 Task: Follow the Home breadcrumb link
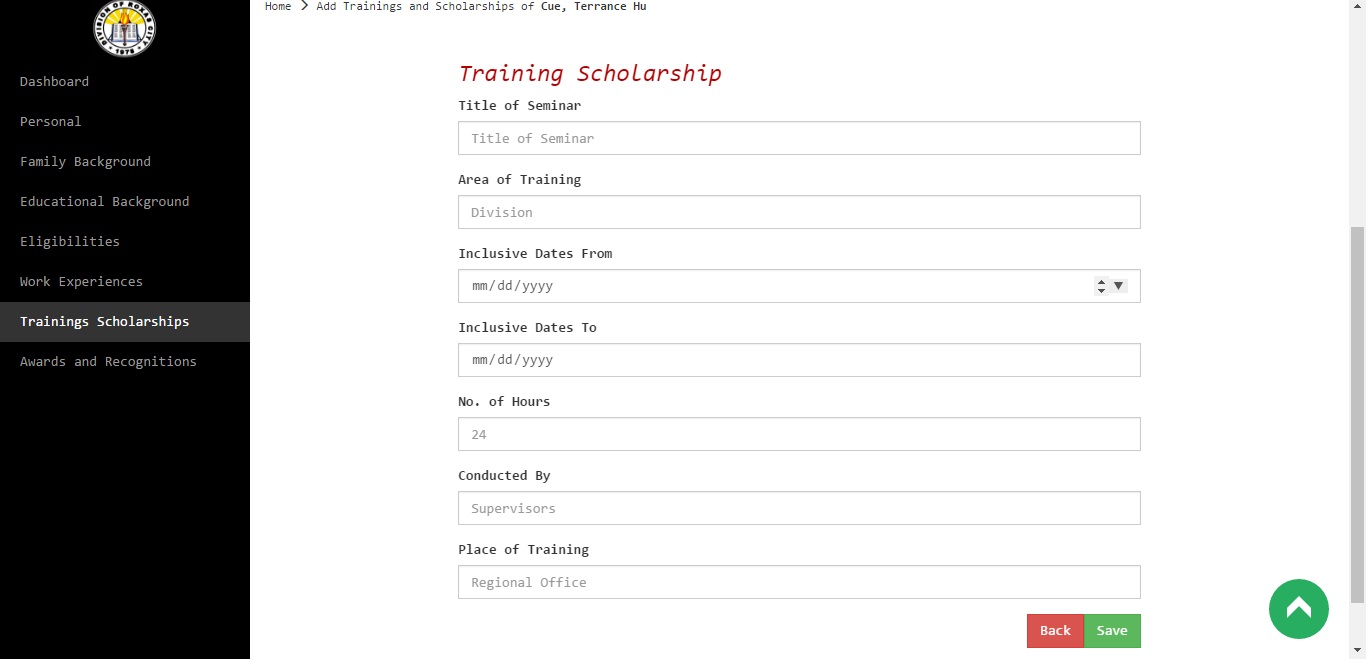pos(278,6)
